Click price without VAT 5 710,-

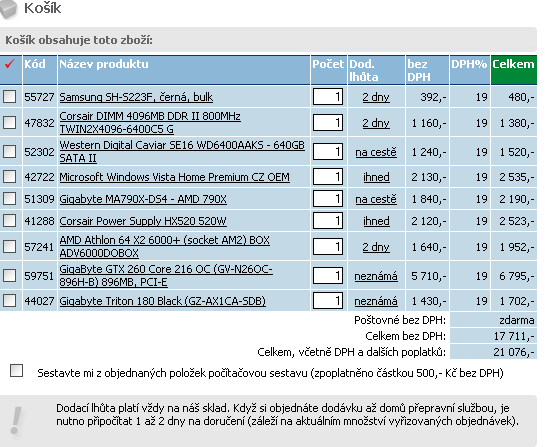[429, 276]
